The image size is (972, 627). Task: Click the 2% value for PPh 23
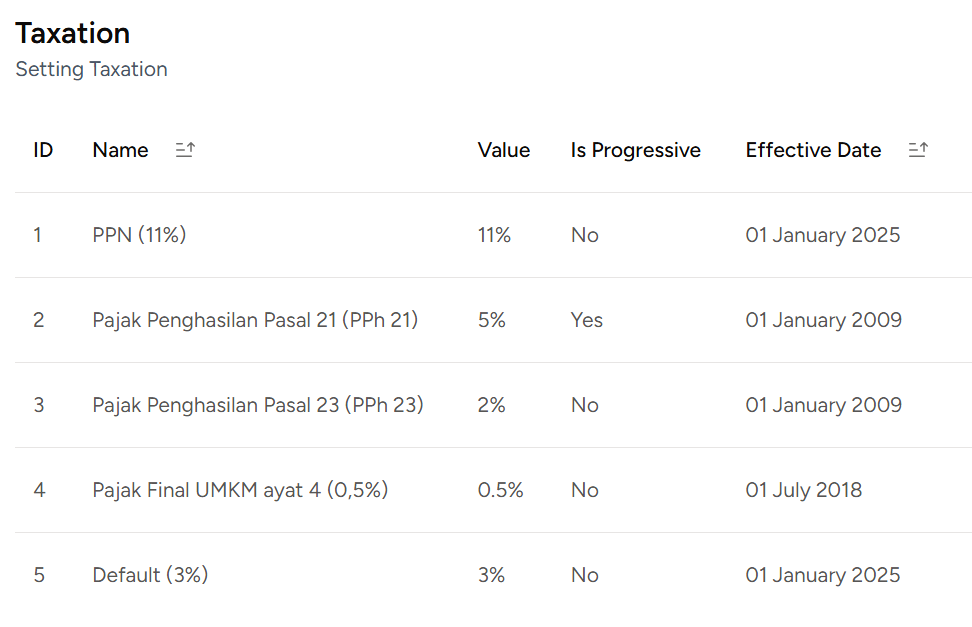click(x=491, y=405)
